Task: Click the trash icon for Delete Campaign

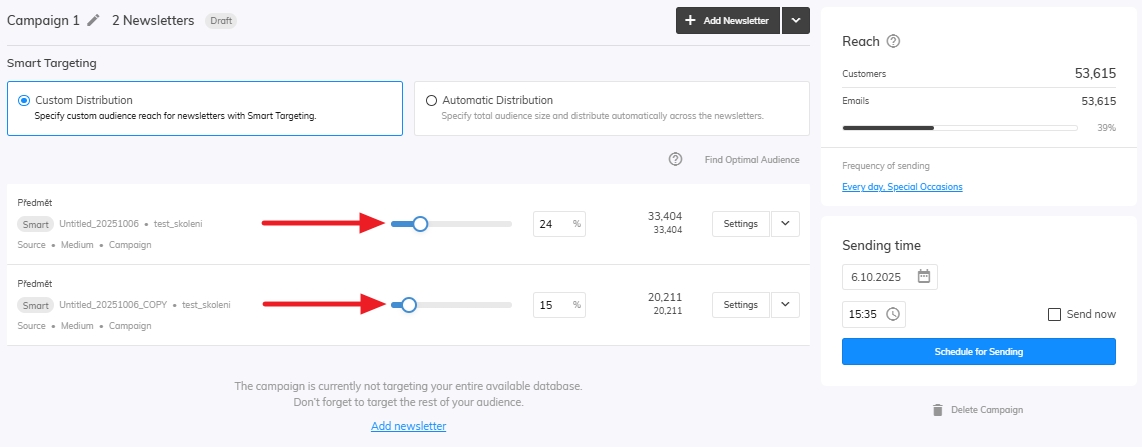Action: coord(937,410)
